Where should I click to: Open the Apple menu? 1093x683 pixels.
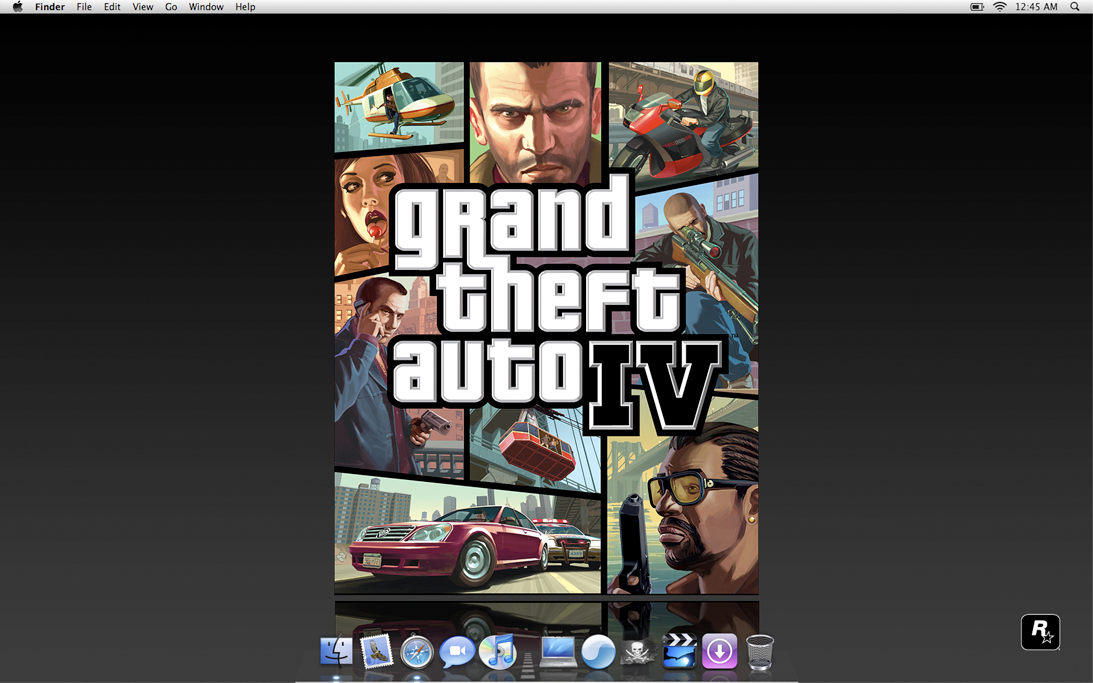(x=17, y=7)
